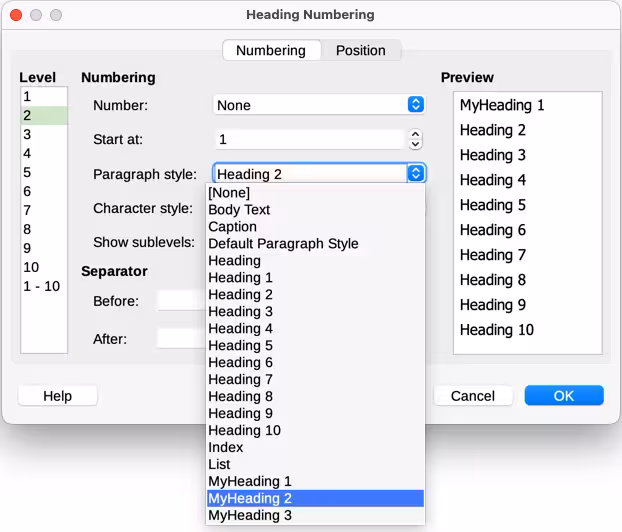Choose Heading 9 in dropdown list
This screenshot has width=622, height=532.
point(315,413)
